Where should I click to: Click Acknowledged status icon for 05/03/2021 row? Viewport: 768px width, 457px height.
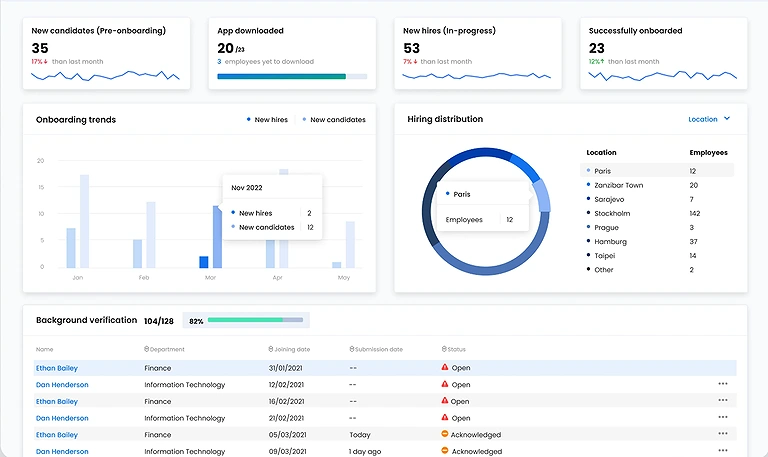click(x=445, y=433)
